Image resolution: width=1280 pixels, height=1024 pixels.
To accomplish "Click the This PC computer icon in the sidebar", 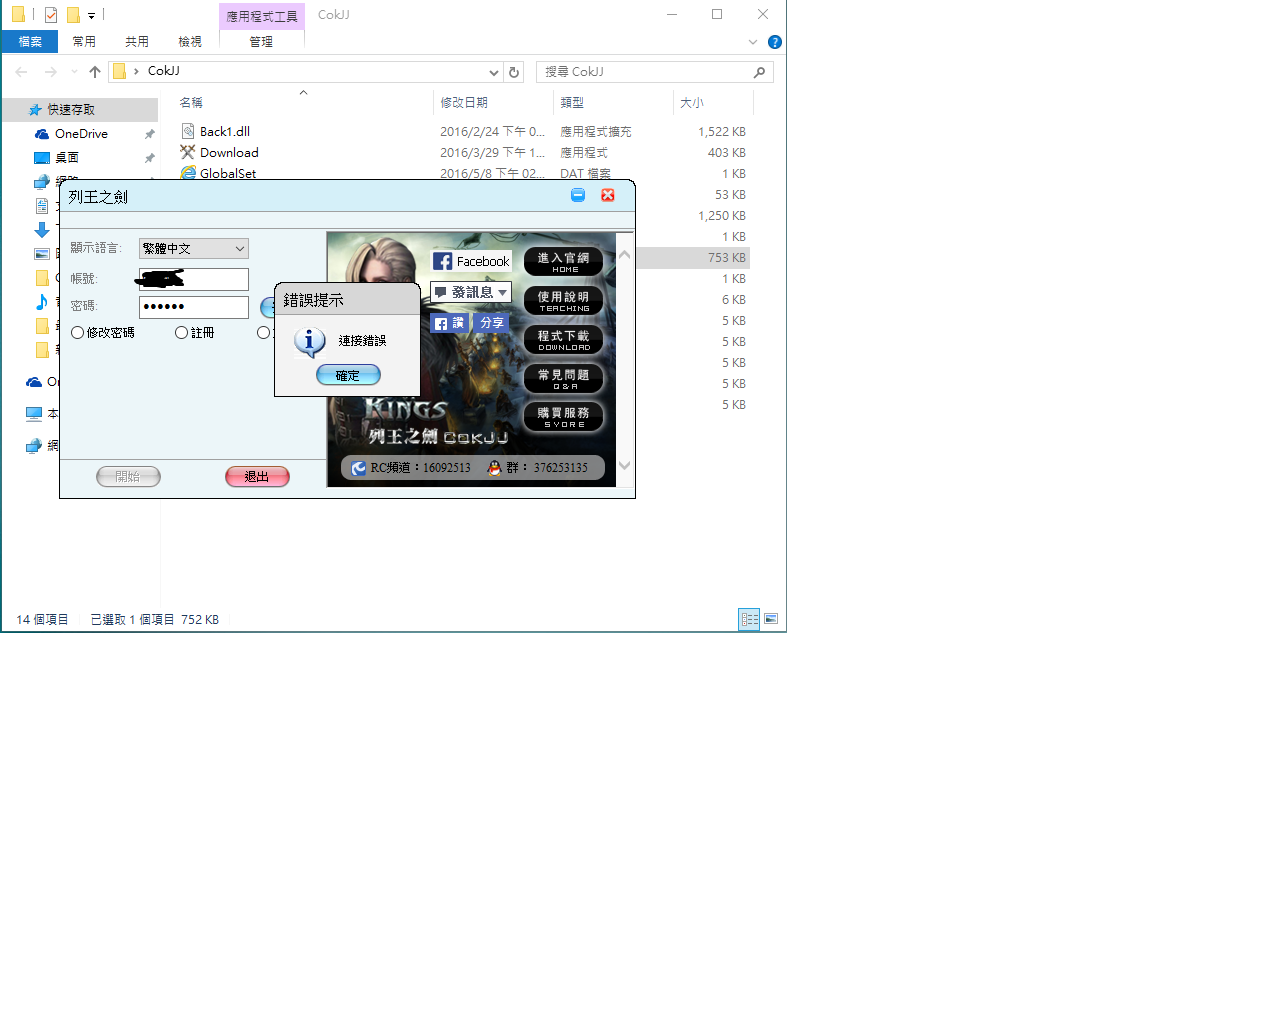I will click(x=34, y=414).
